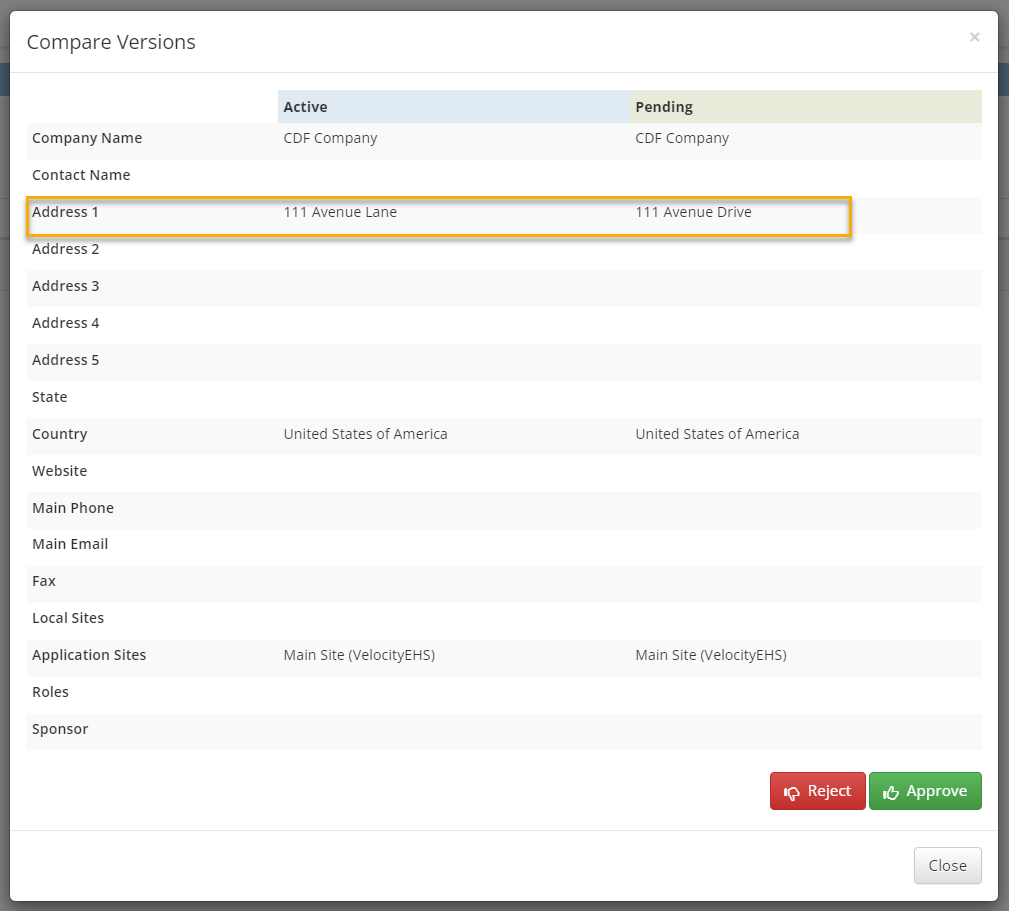Dismiss dialog with the X icon

974,37
